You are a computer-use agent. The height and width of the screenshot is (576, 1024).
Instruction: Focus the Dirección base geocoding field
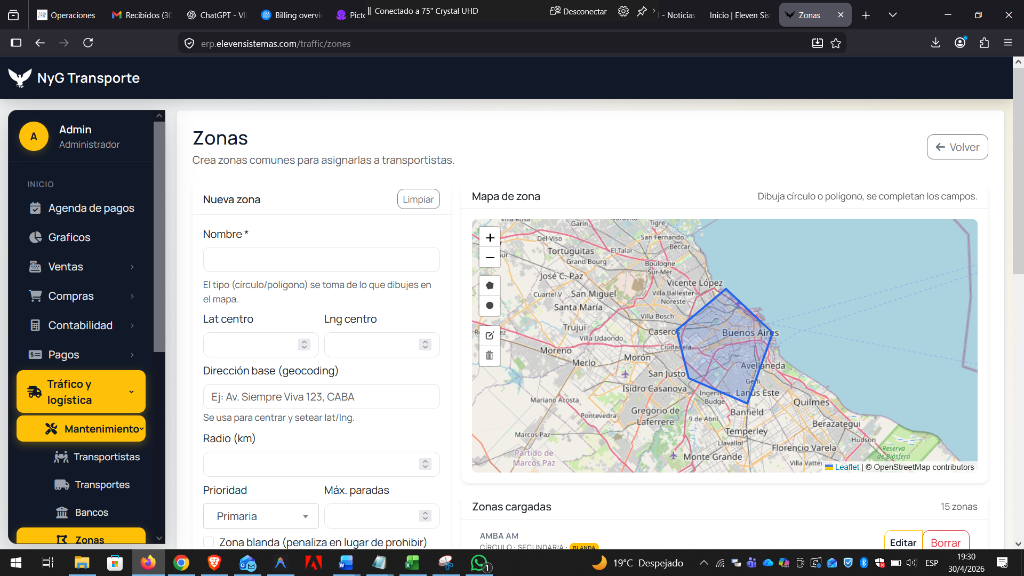pyautogui.click(x=321, y=396)
